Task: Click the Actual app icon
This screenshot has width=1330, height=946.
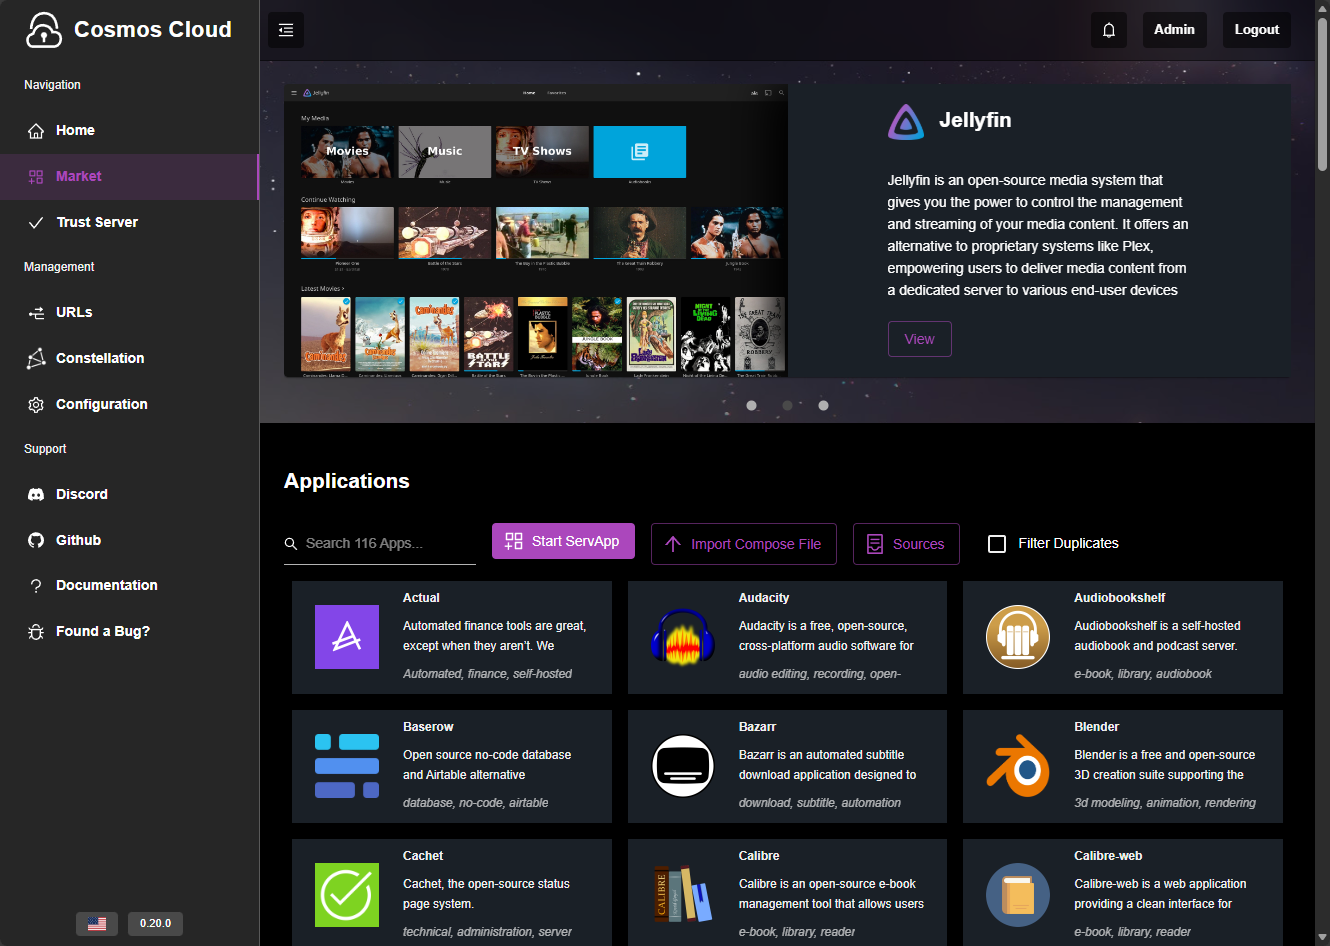Action: [x=347, y=637]
